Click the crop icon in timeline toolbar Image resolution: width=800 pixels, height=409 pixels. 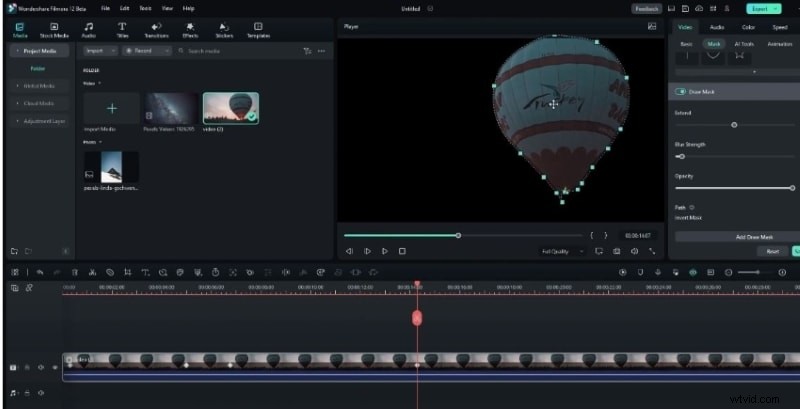click(128, 273)
